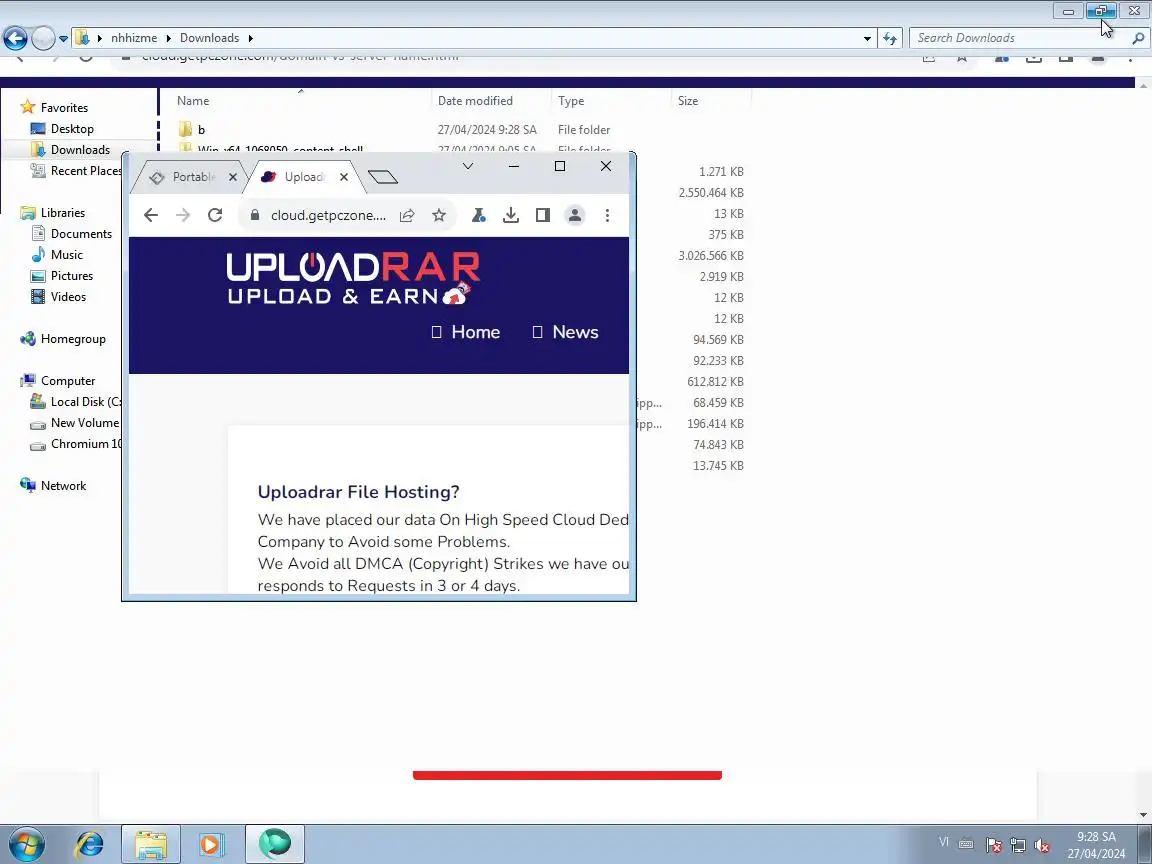Close the Portable tab
Image resolution: width=1152 pixels, height=864 pixels.
[233, 177]
